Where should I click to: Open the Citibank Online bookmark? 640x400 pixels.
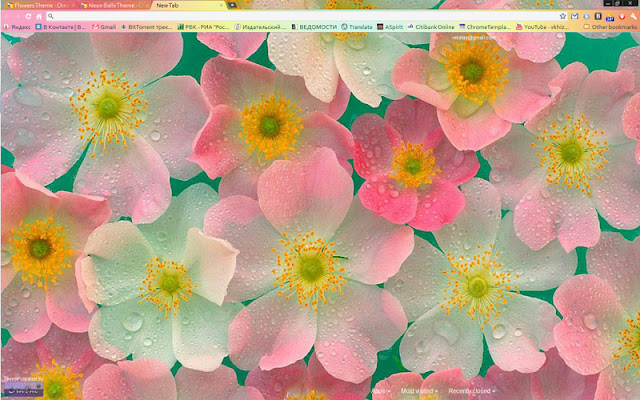coord(431,27)
